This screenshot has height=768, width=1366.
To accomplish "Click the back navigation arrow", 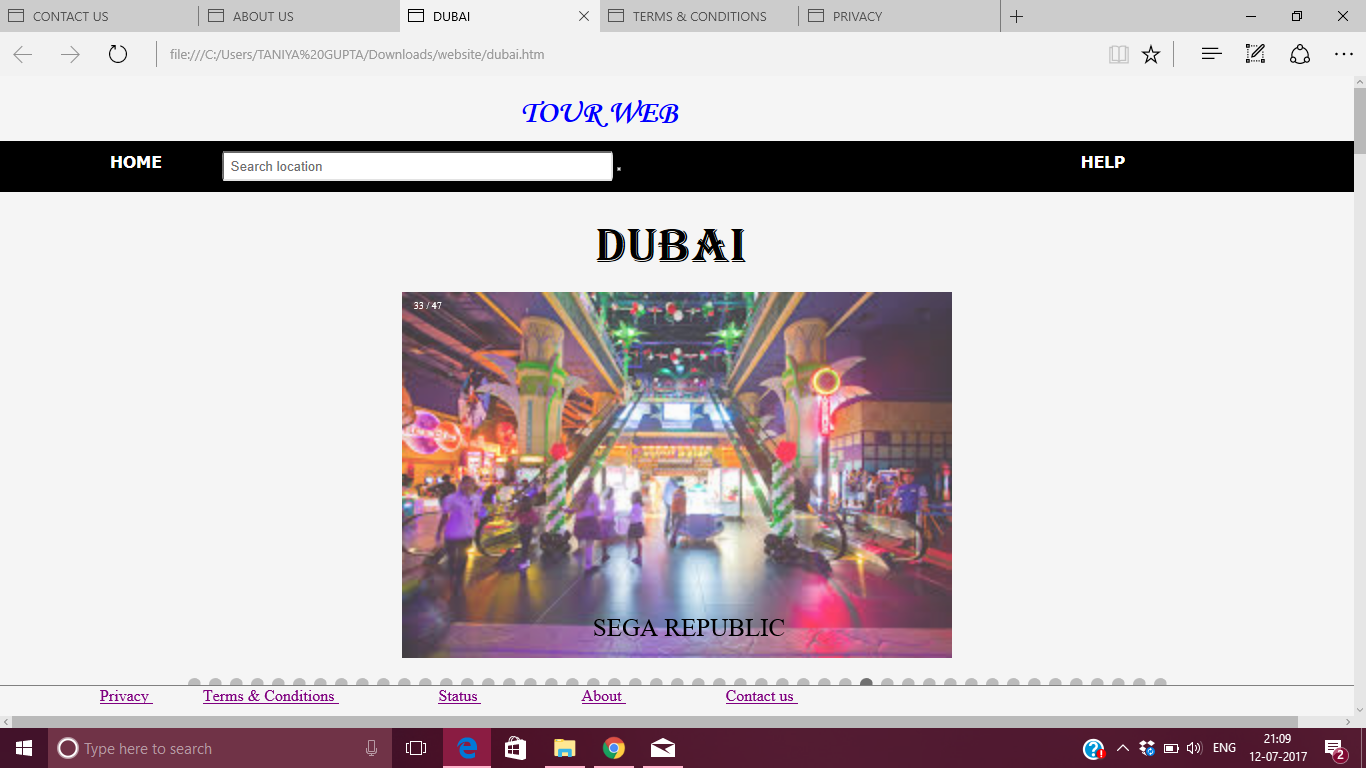I will click(21, 54).
